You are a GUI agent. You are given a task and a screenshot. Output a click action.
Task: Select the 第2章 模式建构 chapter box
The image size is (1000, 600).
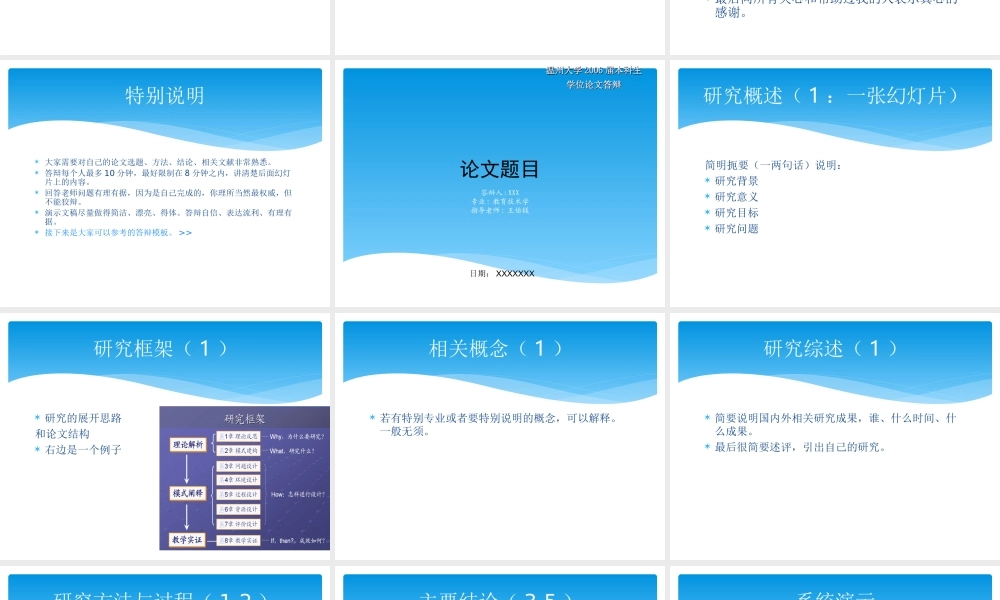point(237,451)
